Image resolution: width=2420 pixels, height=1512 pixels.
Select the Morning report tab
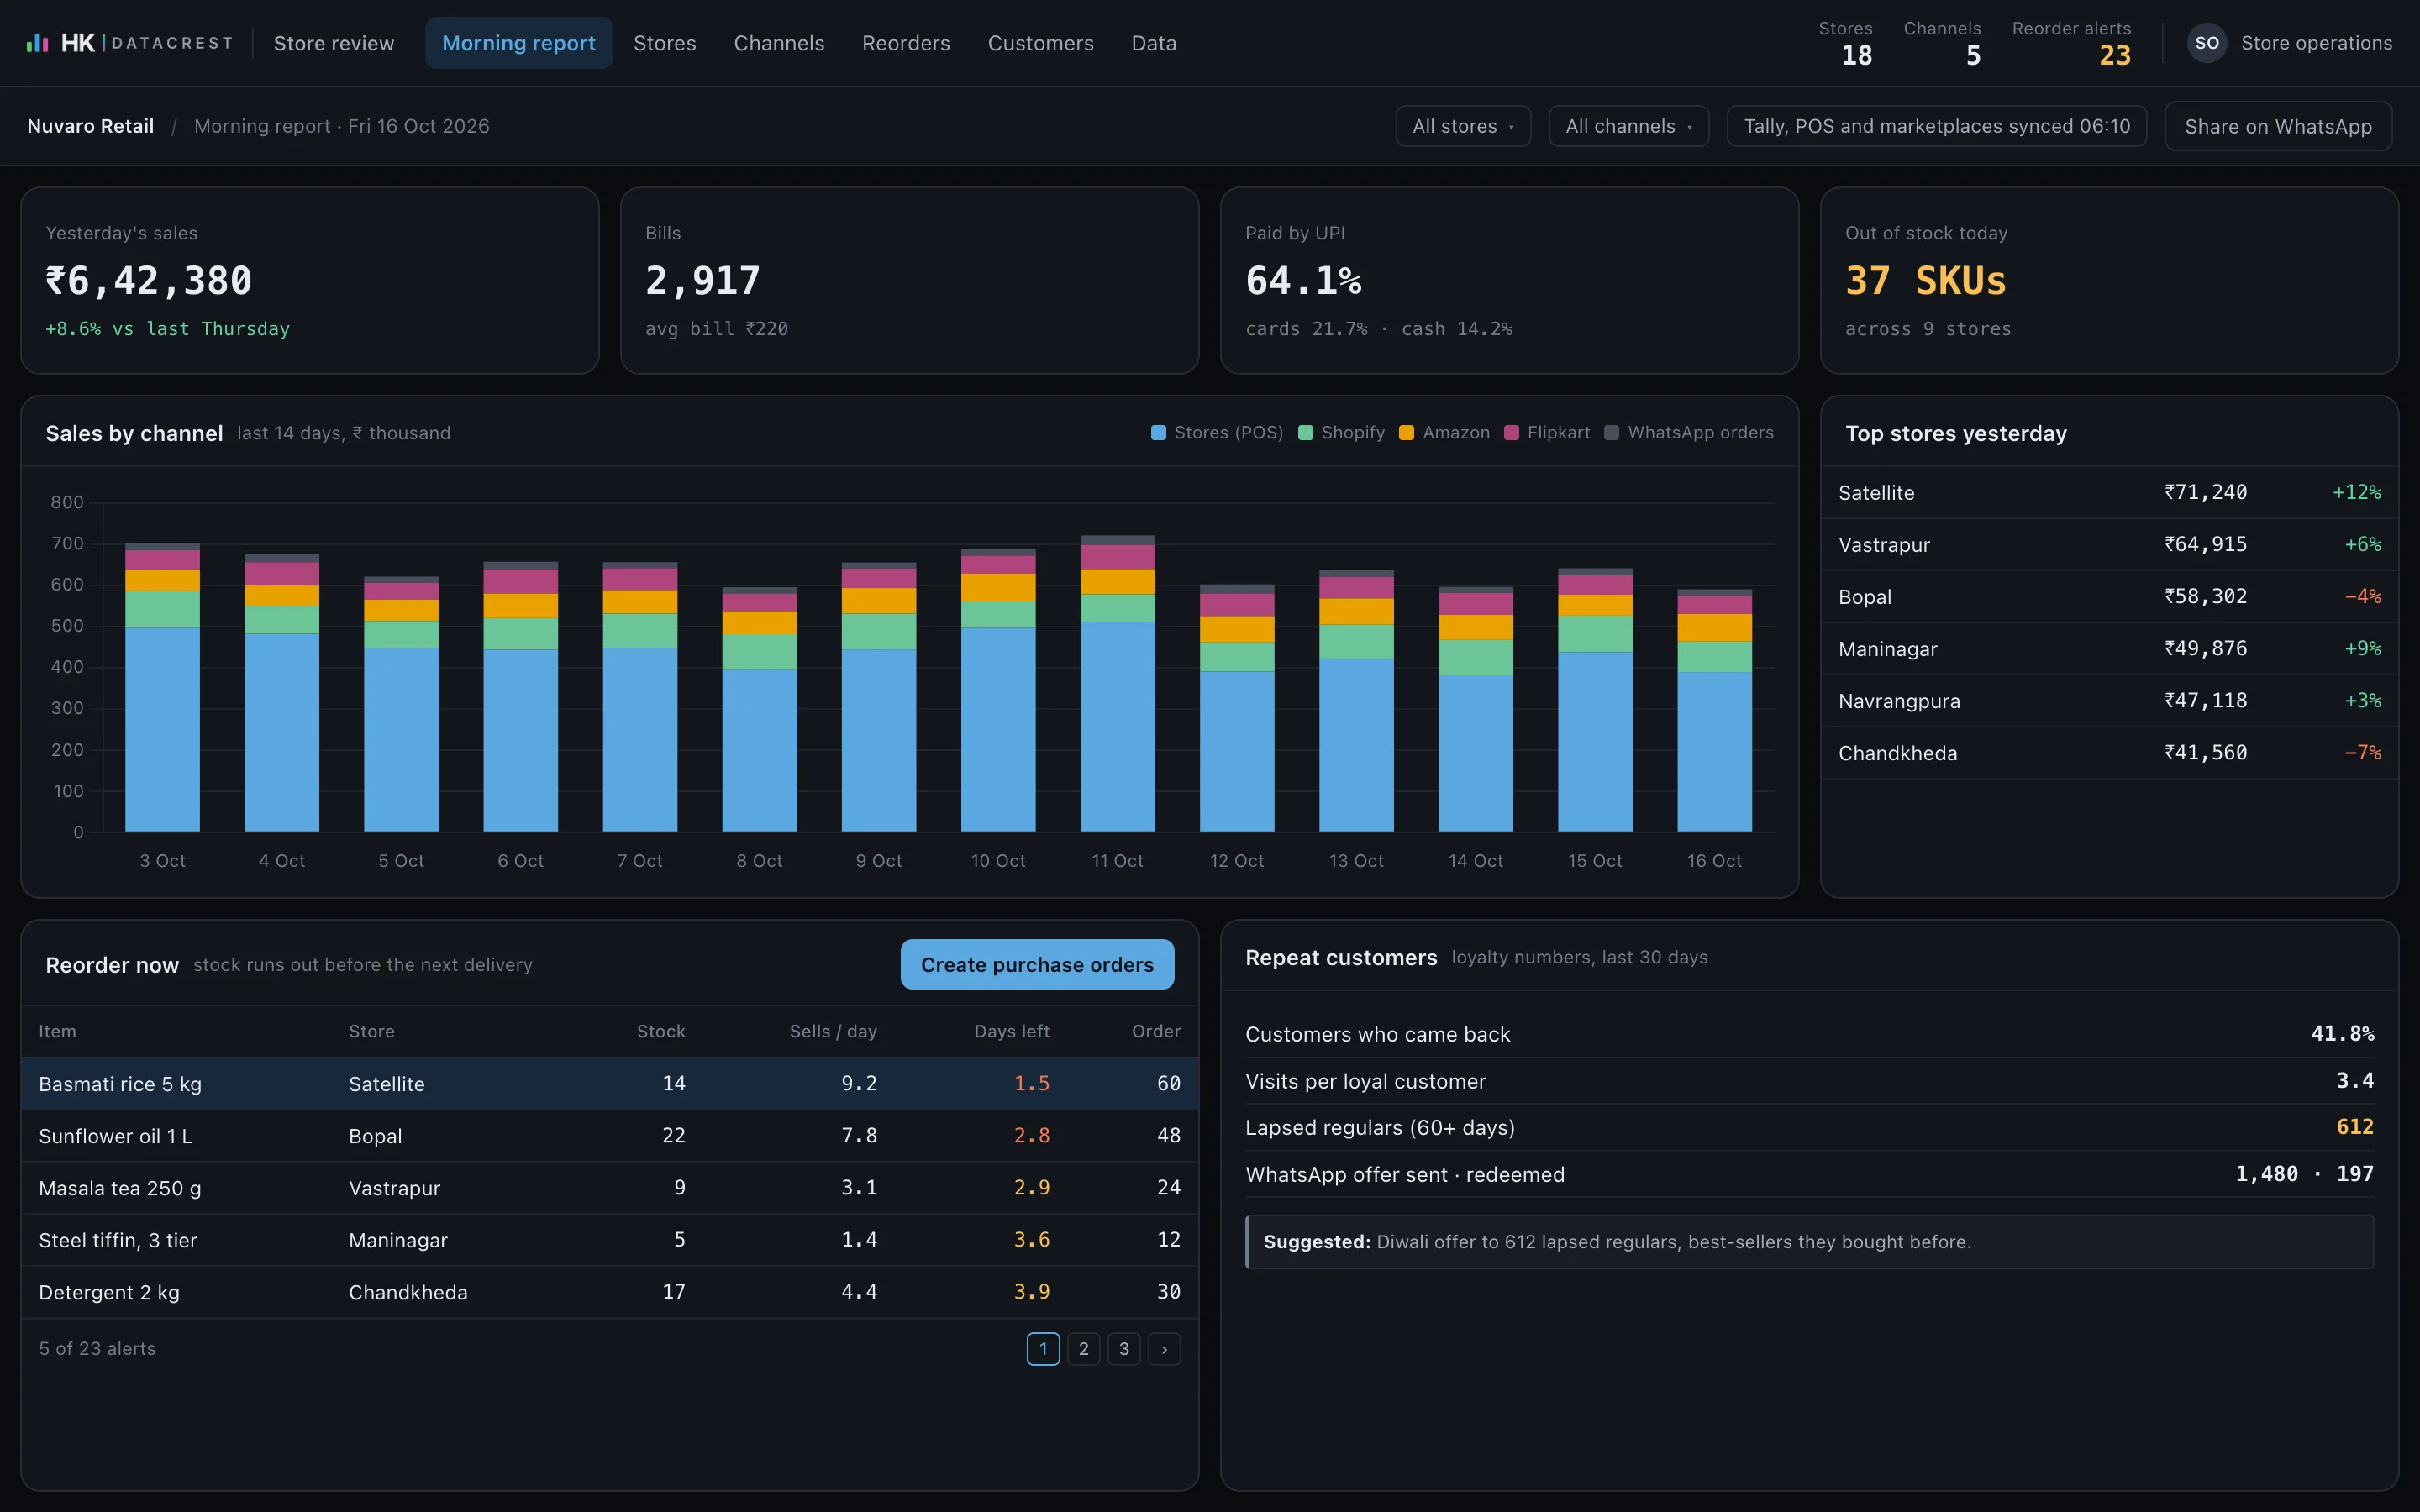518,43
